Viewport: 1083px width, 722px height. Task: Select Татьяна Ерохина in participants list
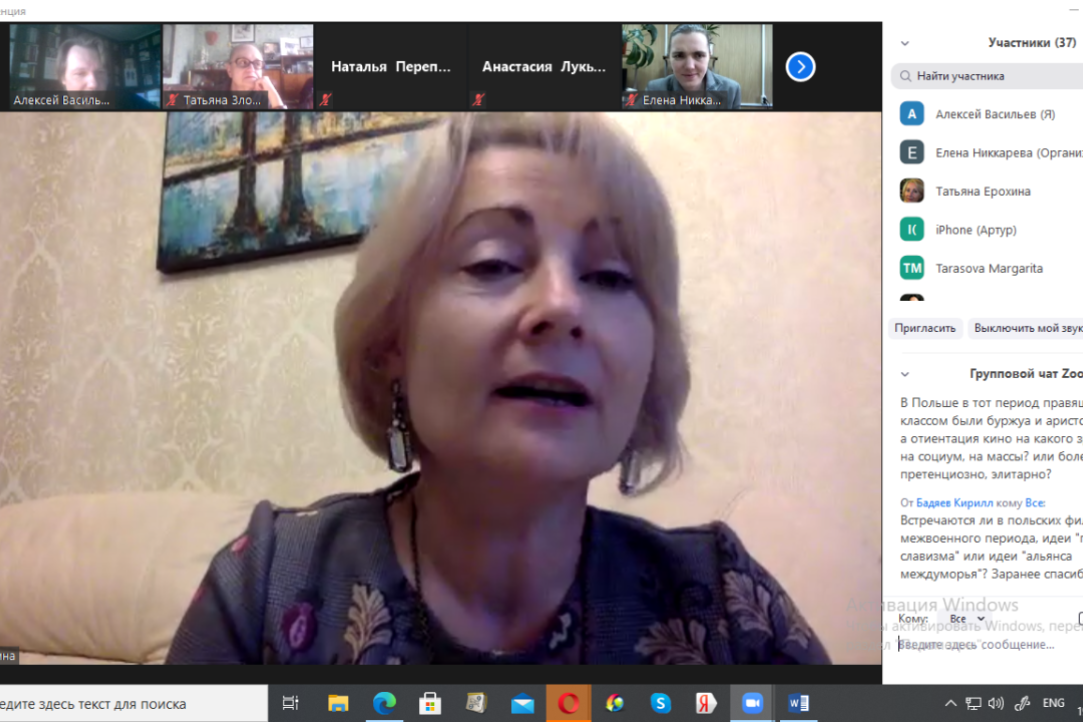click(x=982, y=191)
